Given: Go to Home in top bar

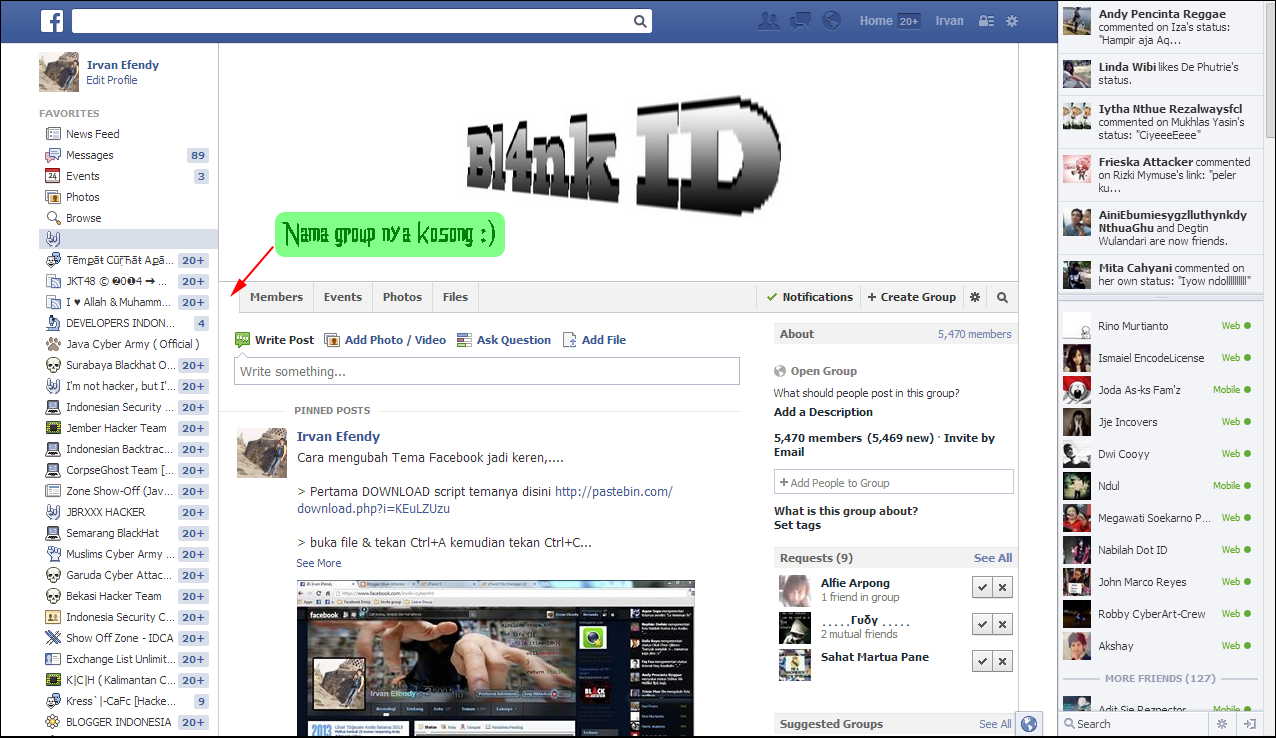Looking at the screenshot, I should click(876, 21).
